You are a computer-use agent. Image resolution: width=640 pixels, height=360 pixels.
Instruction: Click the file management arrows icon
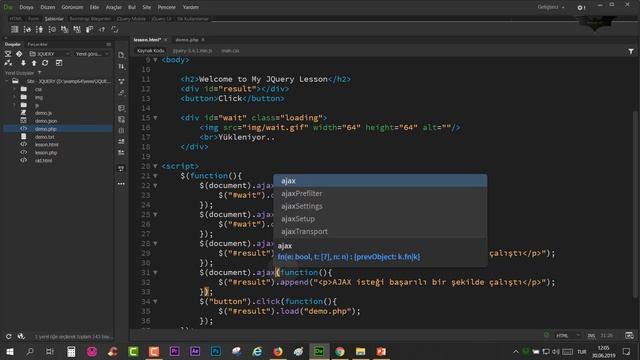[x=121, y=67]
